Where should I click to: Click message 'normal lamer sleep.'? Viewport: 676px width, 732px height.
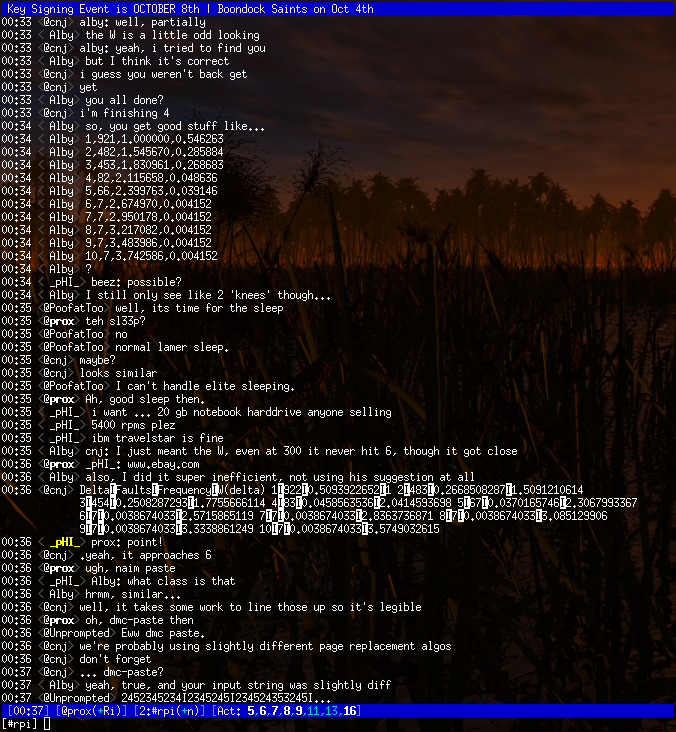coord(172,347)
